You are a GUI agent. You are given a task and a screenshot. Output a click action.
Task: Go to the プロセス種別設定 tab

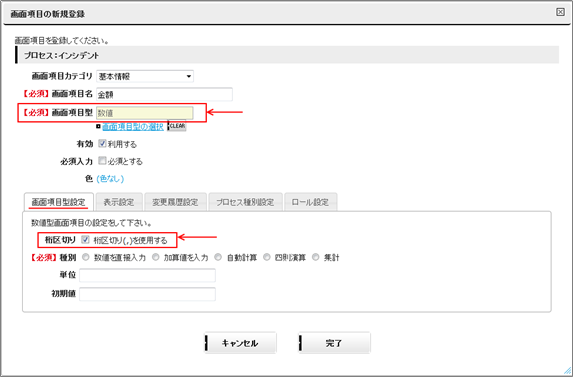(245, 202)
